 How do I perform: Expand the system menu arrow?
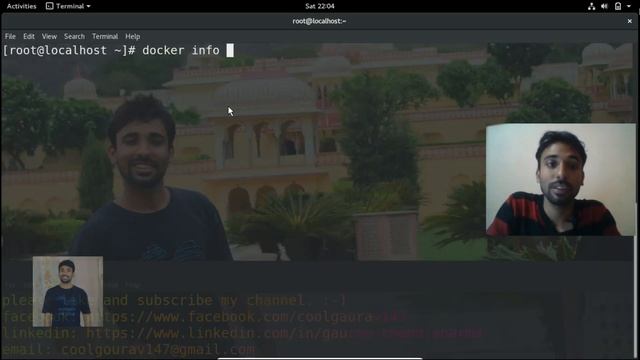click(629, 6)
